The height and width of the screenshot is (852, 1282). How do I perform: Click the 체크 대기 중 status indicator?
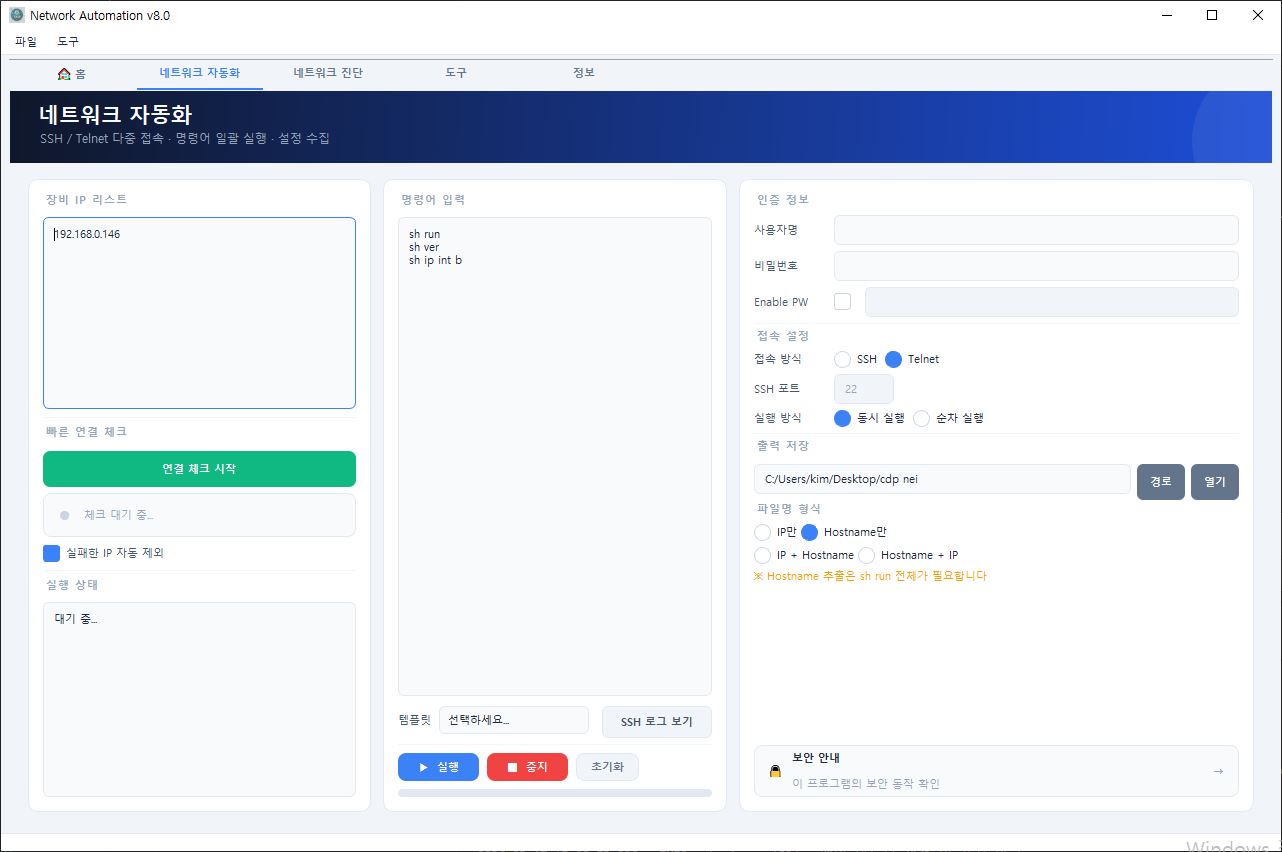point(65,515)
